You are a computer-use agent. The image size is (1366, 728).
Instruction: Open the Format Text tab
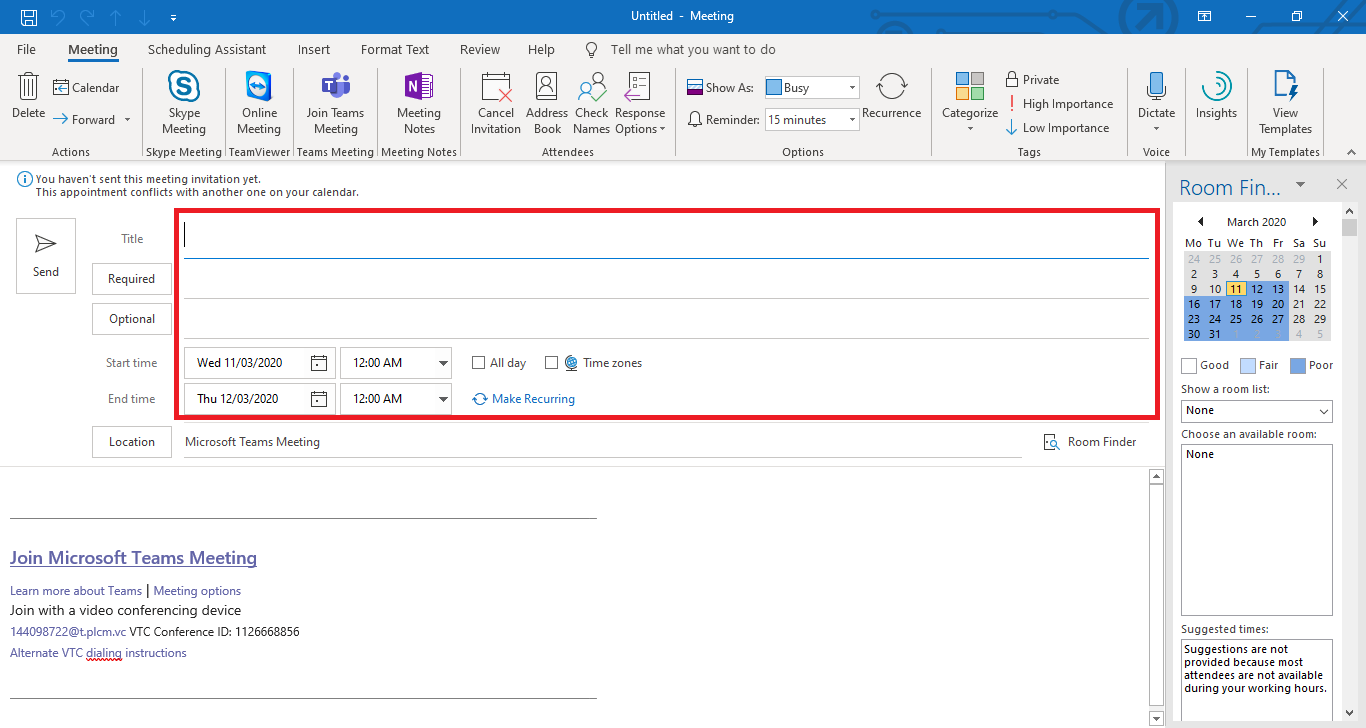pyautogui.click(x=395, y=50)
